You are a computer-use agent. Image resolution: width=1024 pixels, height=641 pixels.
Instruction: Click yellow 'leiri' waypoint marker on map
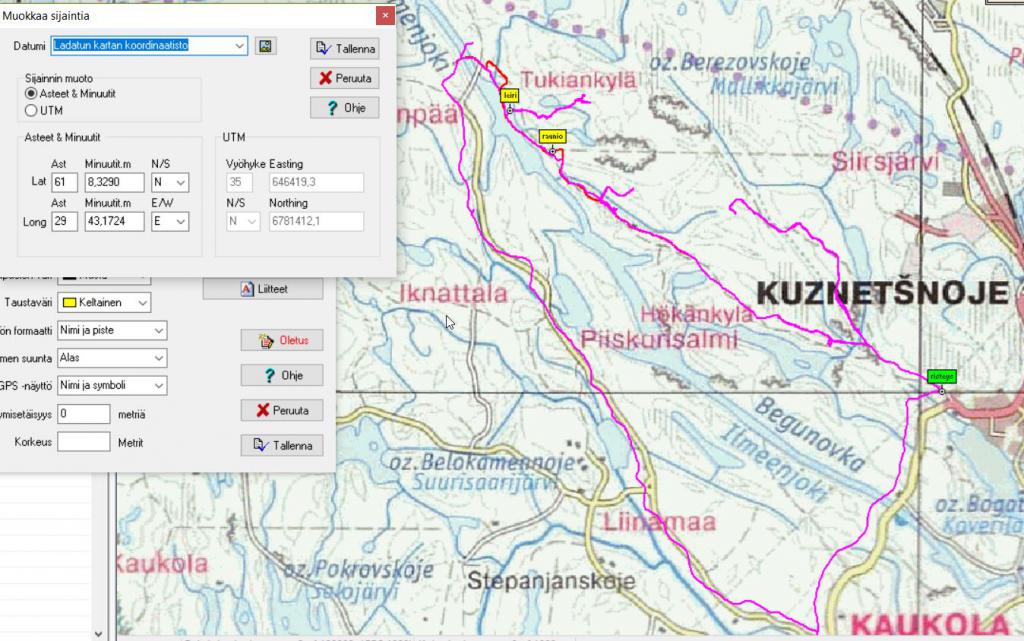[509, 96]
